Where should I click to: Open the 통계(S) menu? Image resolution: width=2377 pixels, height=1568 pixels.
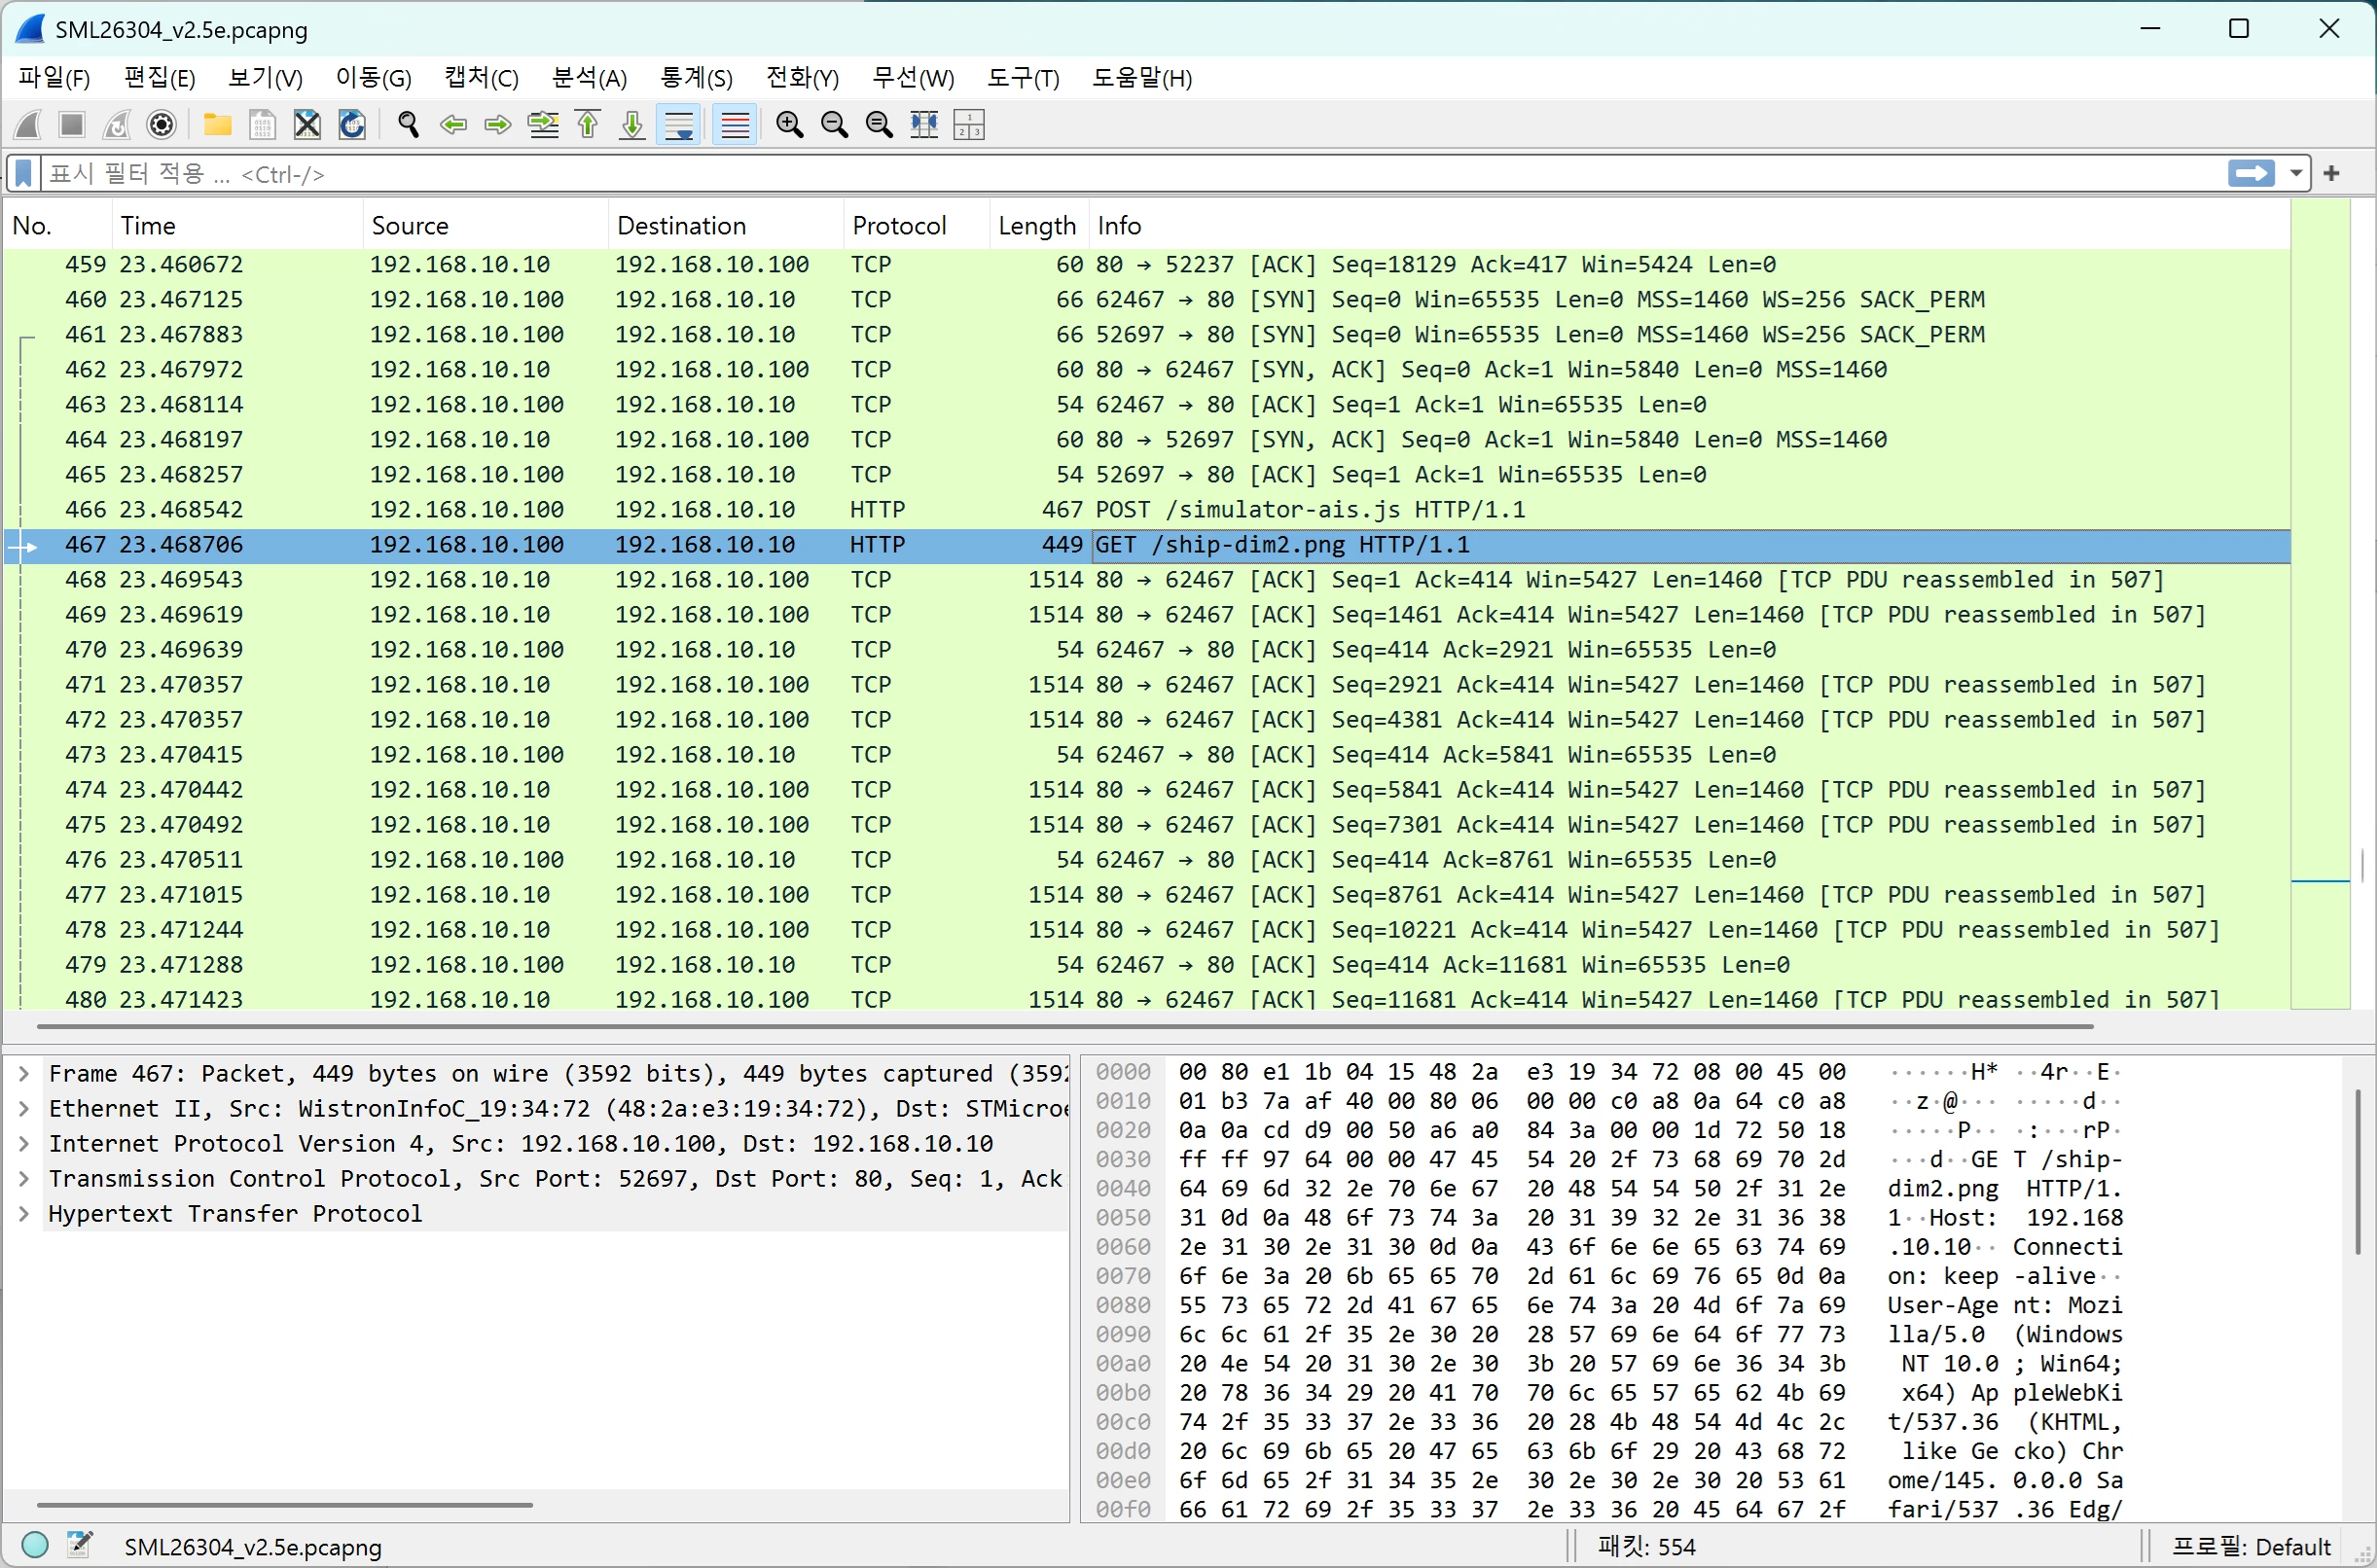[696, 78]
